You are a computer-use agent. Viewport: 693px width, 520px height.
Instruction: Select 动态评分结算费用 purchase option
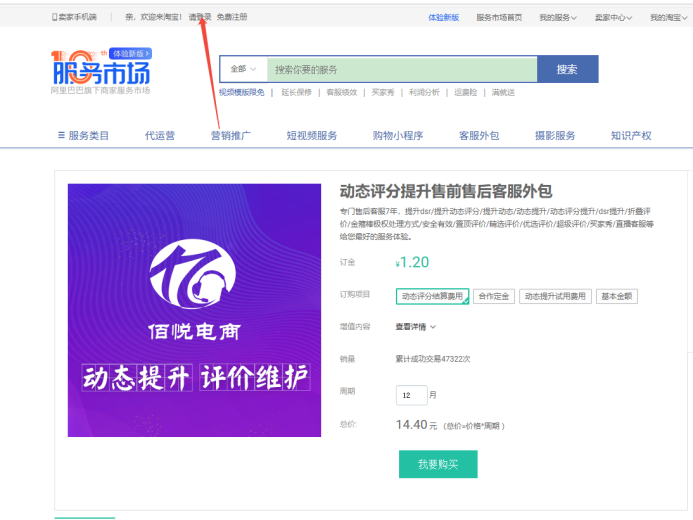pyautogui.click(x=432, y=296)
